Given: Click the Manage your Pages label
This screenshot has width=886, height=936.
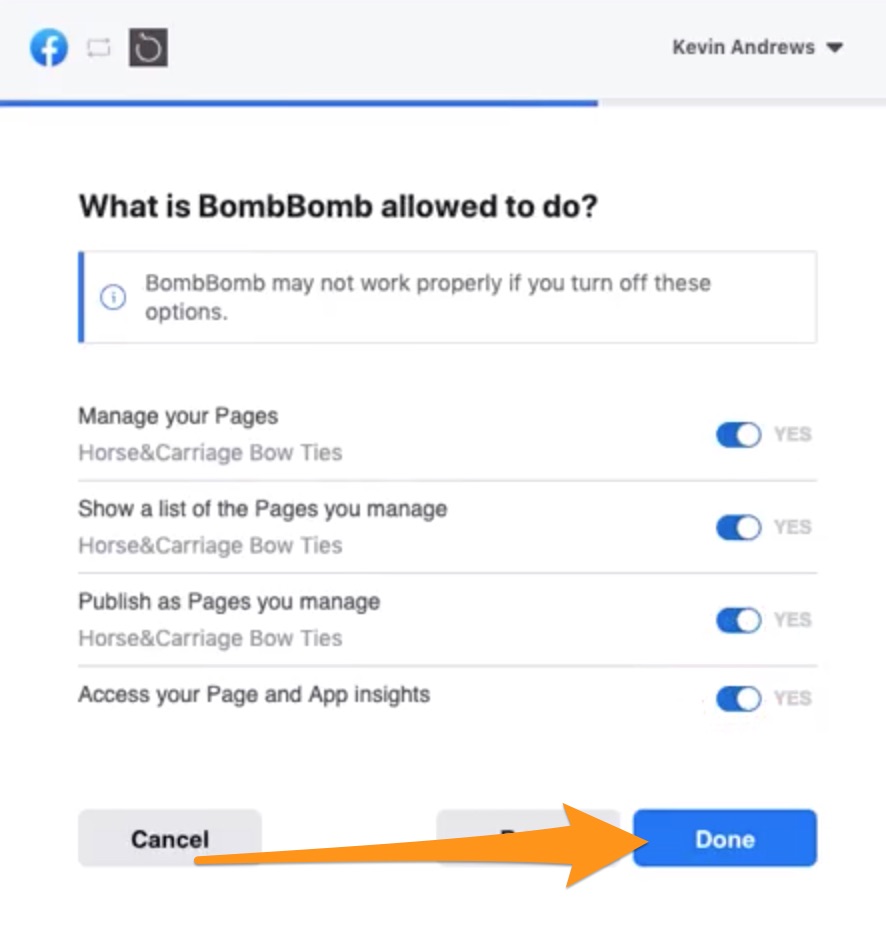Looking at the screenshot, I should click(178, 416).
